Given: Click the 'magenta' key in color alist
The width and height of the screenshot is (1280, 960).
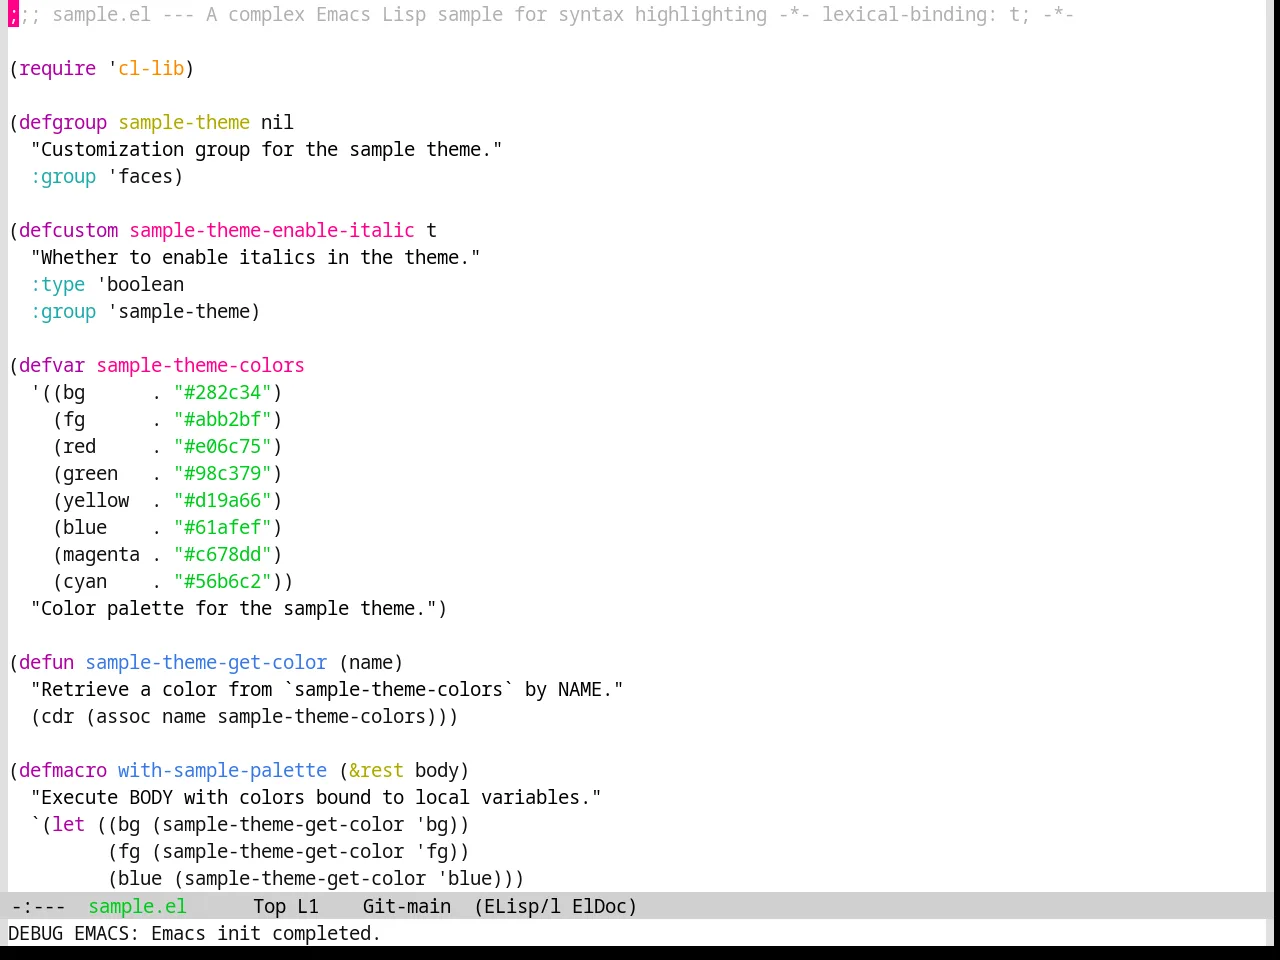Looking at the screenshot, I should click(x=101, y=554).
